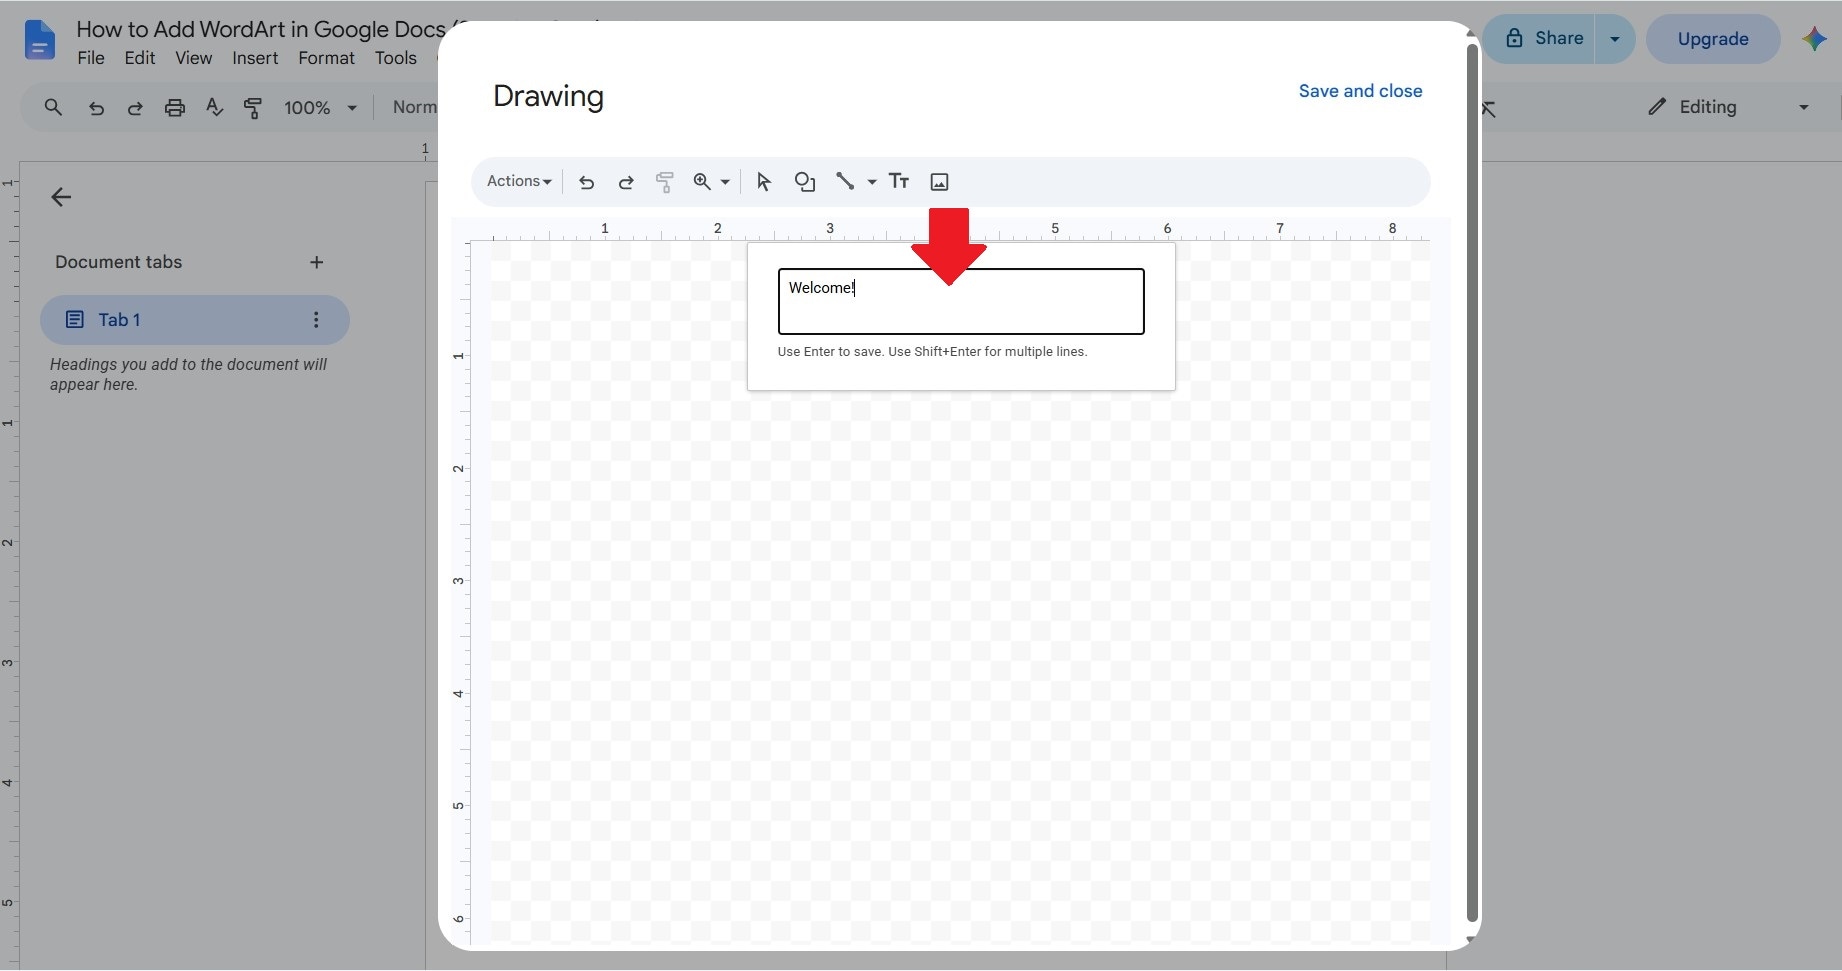Click the Docs paint format roller
1842x971 pixels.
[253, 108]
